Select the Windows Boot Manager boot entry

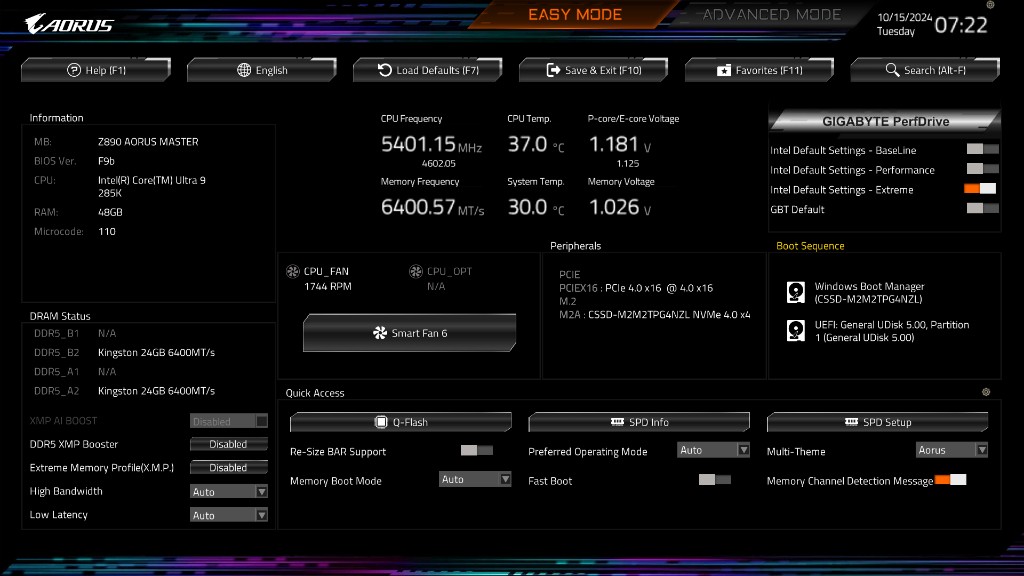pos(869,293)
